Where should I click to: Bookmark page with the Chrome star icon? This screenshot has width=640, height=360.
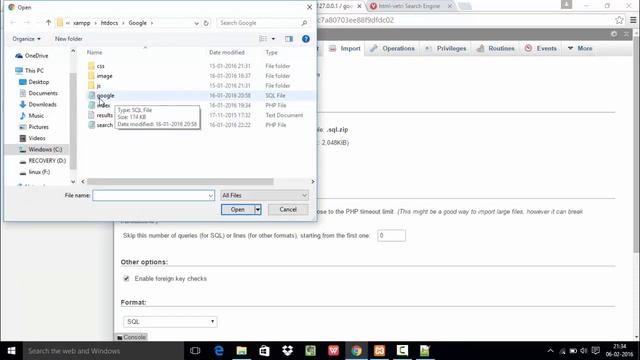point(619,20)
